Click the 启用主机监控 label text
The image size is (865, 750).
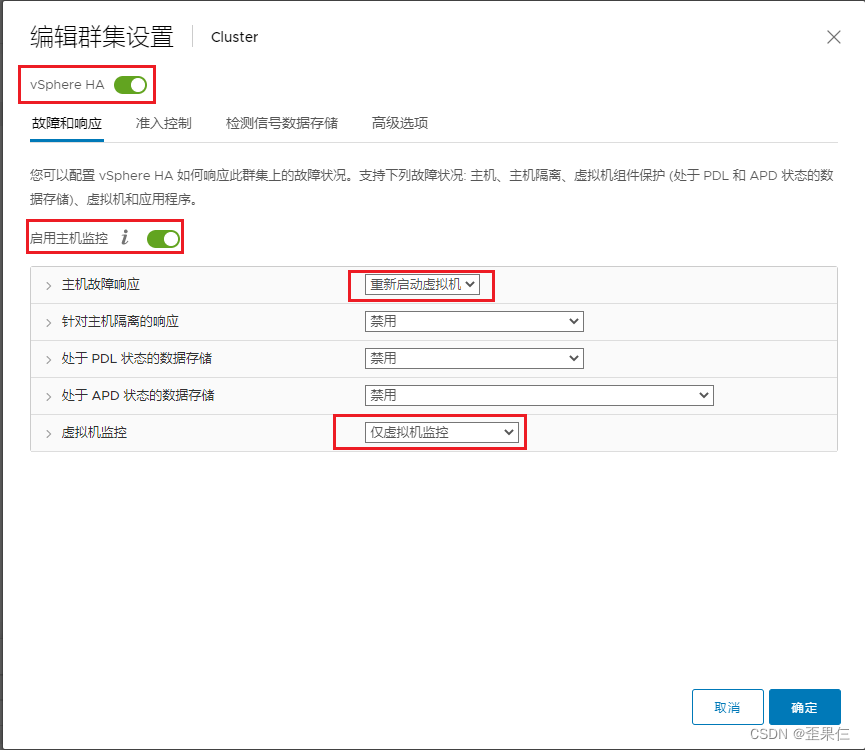(x=69, y=238)
